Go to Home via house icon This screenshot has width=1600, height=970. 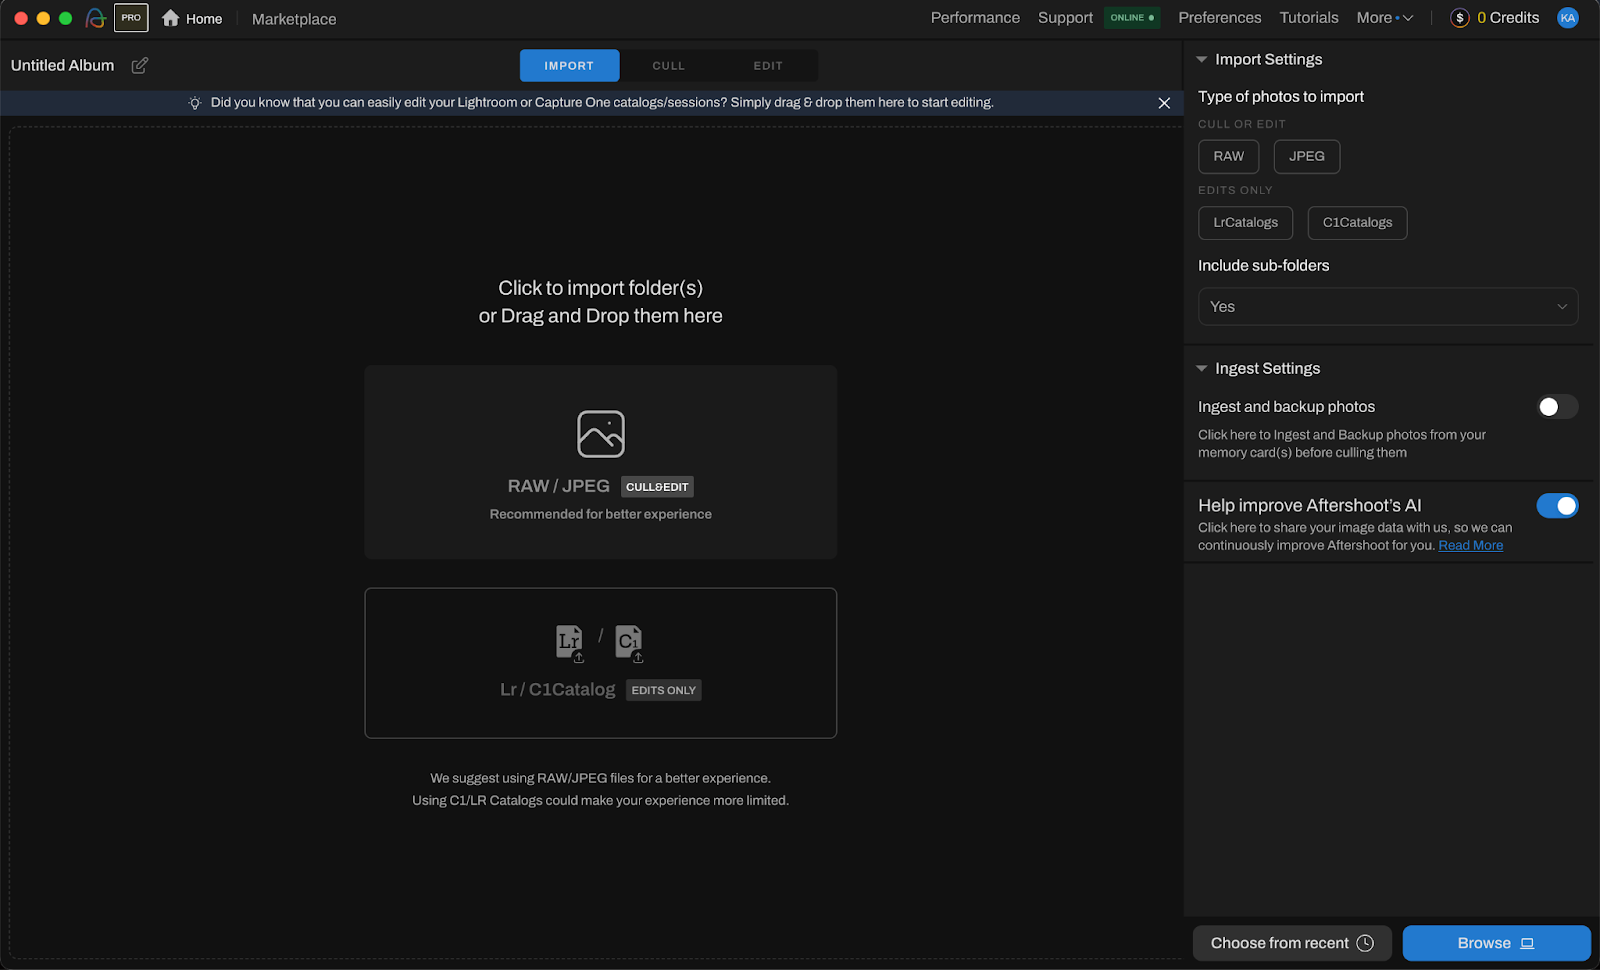point(171,18)
